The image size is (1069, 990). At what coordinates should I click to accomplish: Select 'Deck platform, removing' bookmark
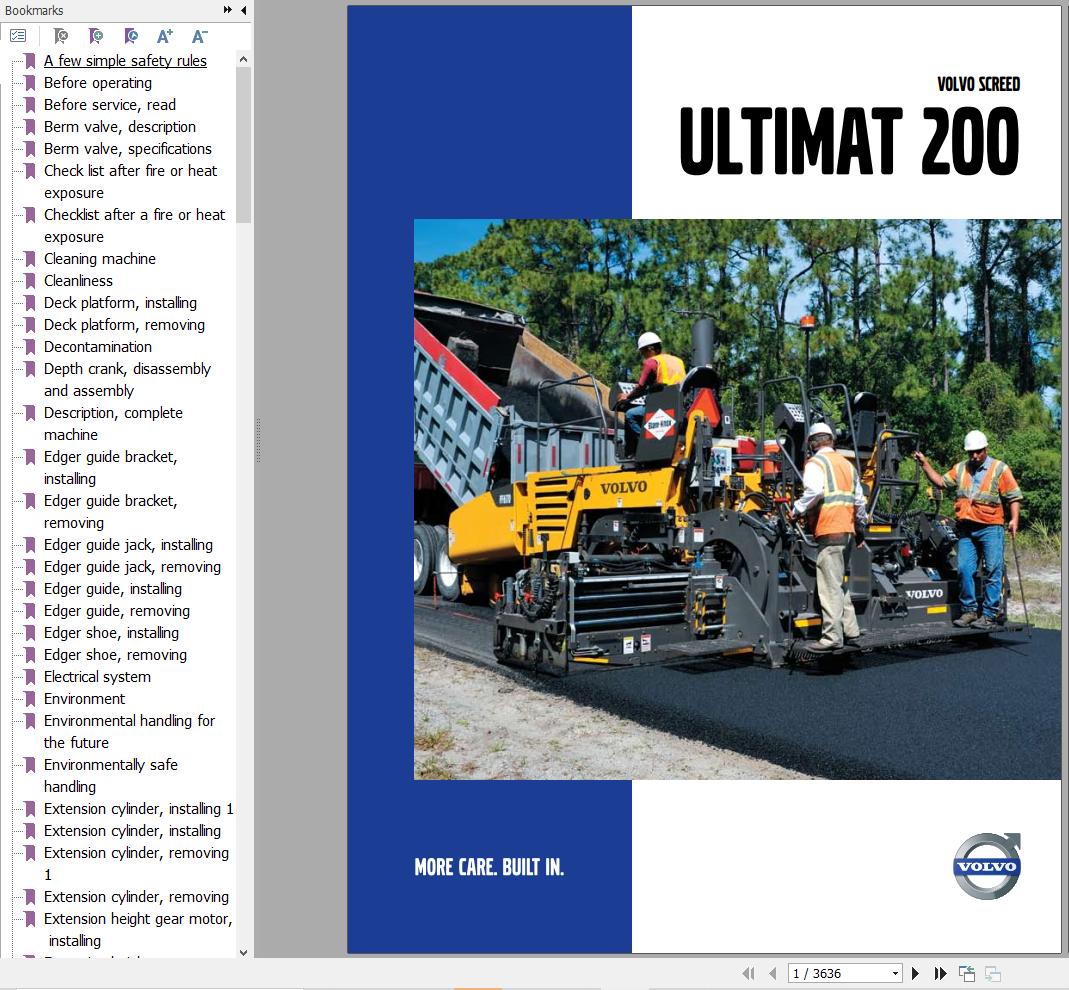124,325
